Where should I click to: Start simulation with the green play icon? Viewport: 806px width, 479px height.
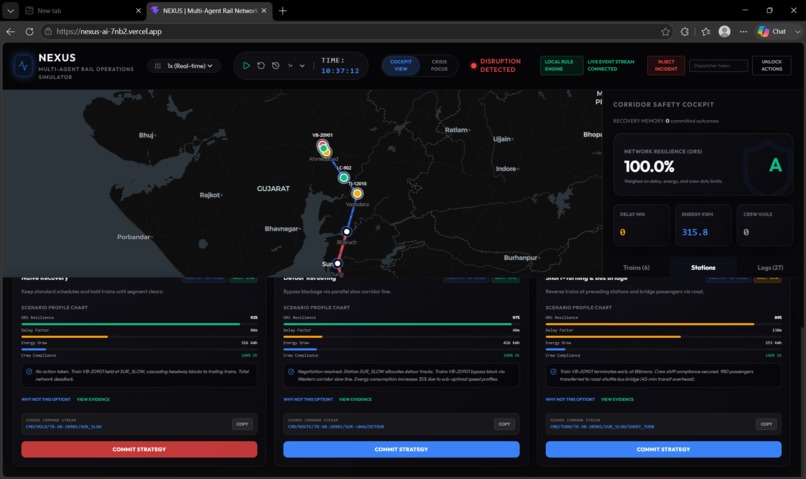pos(246,66)
